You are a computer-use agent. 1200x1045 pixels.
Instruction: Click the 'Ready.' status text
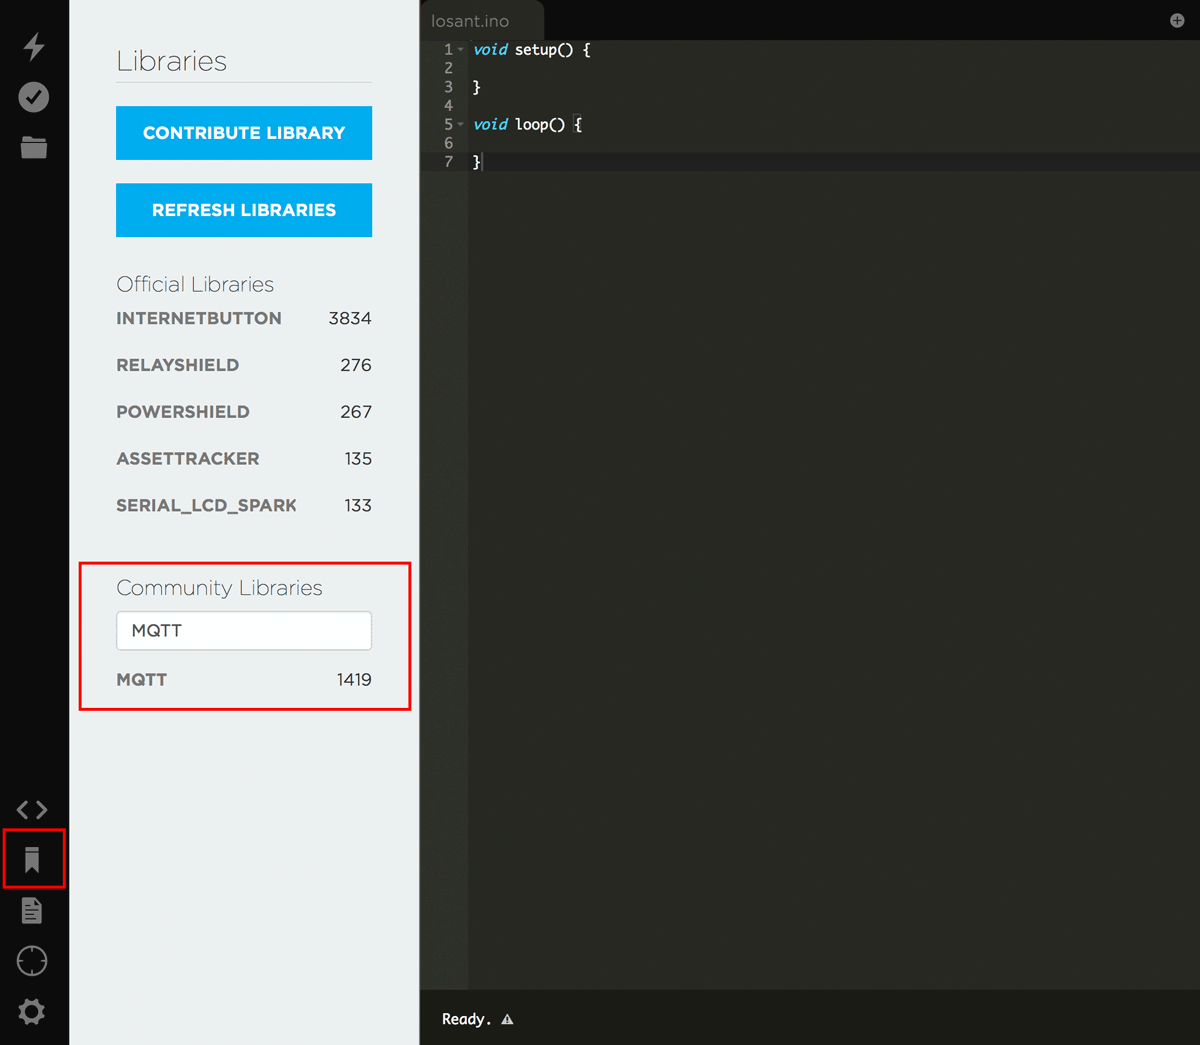tap(467, 1020)
